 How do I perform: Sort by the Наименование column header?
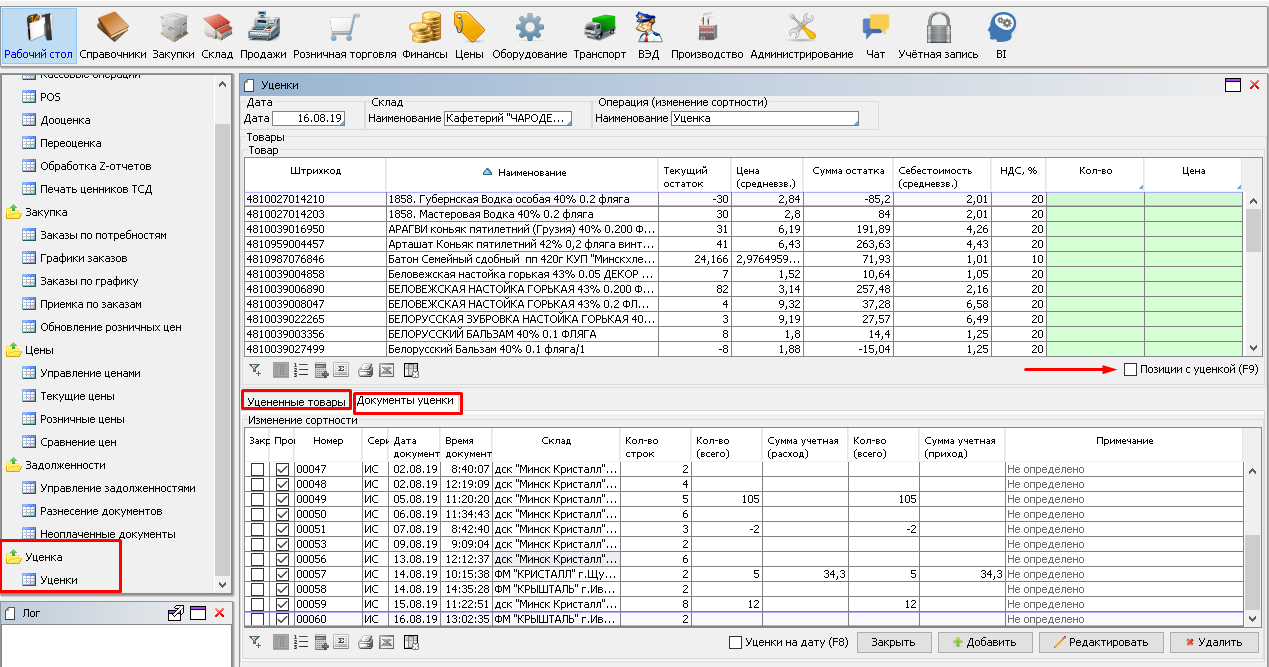click(531, 172)
